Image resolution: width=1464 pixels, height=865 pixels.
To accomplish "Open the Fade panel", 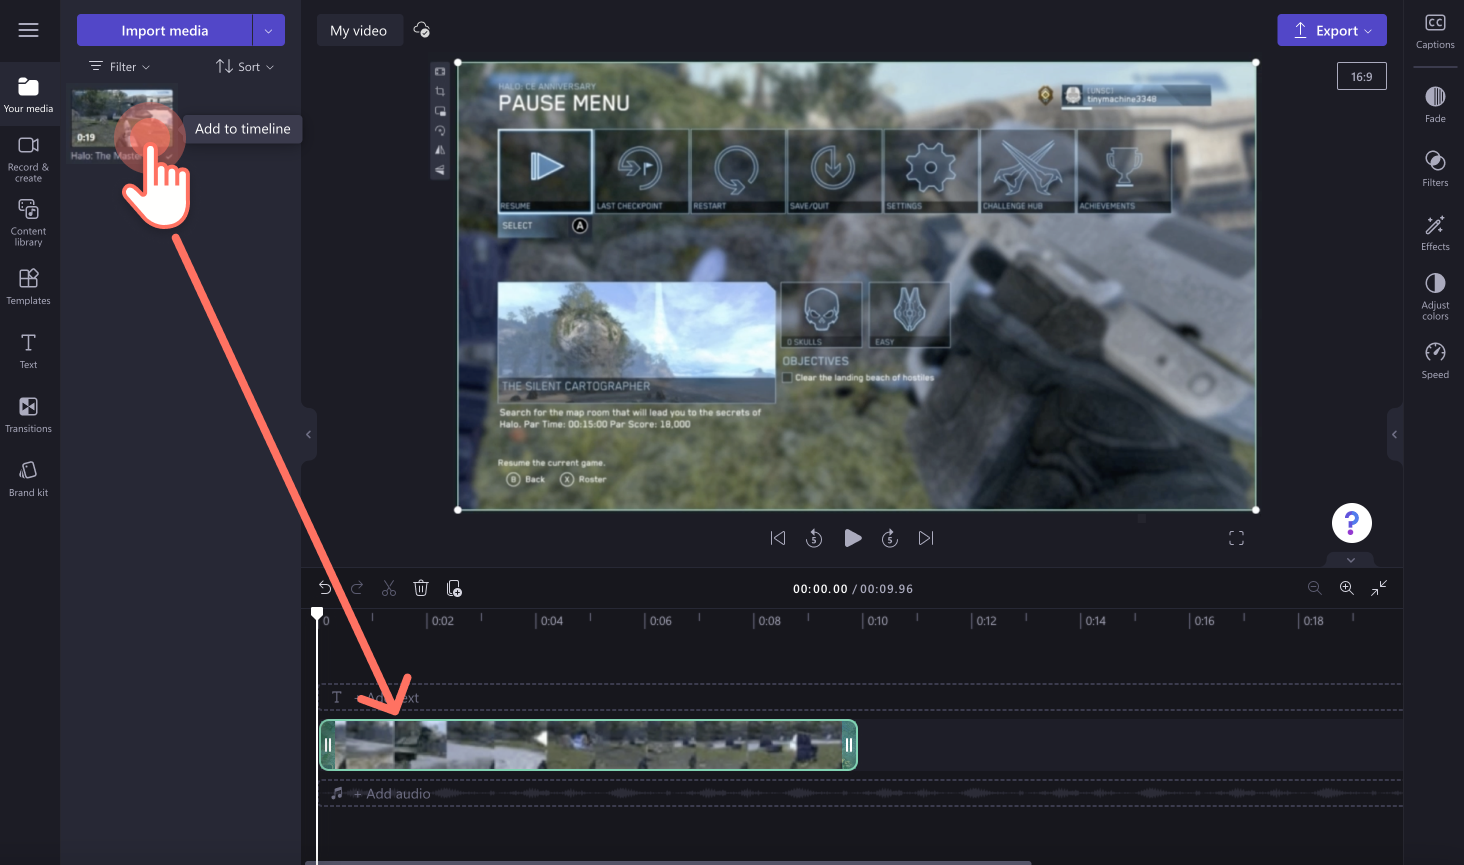I will pyautogui.click(x=1435, y=105).
